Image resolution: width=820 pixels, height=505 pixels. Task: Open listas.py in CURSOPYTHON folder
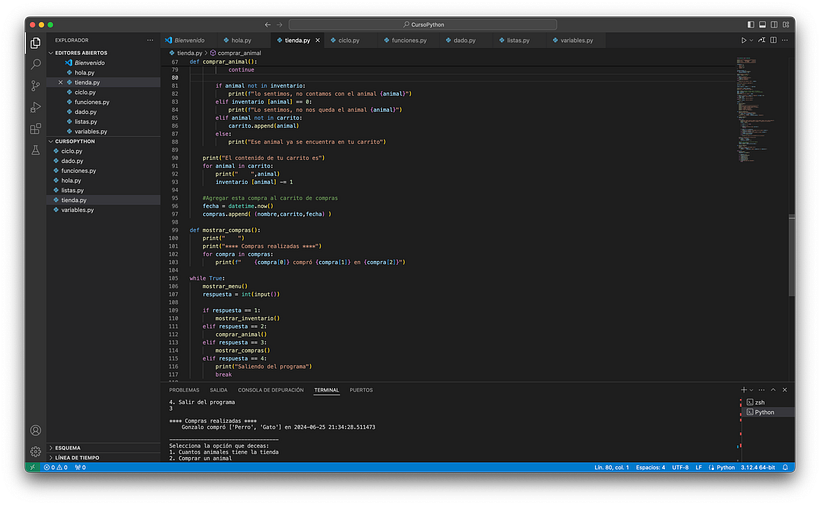coord(104,190)
